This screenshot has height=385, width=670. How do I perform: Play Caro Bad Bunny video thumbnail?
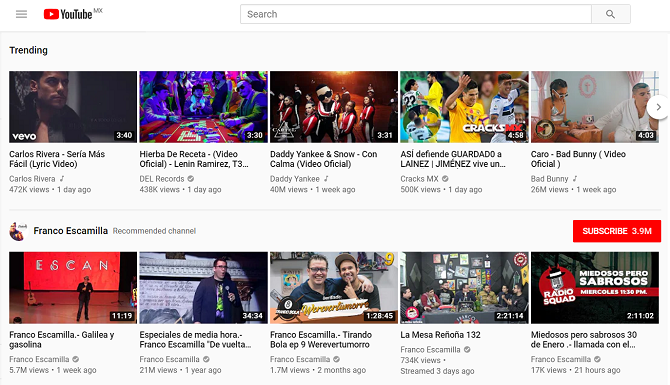(594, 107)
